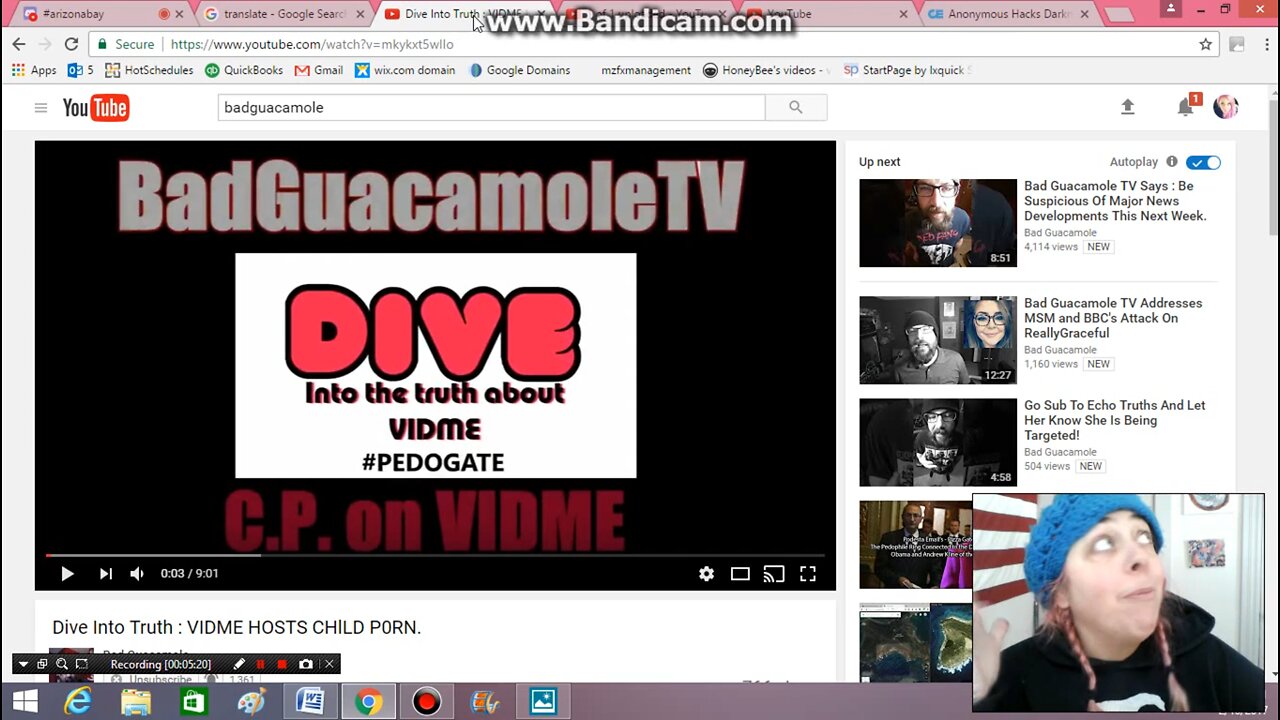The width and height of the screenshot is (1280, 720).
Task: Open the Windows Start menu
Action: coord(25,702)
